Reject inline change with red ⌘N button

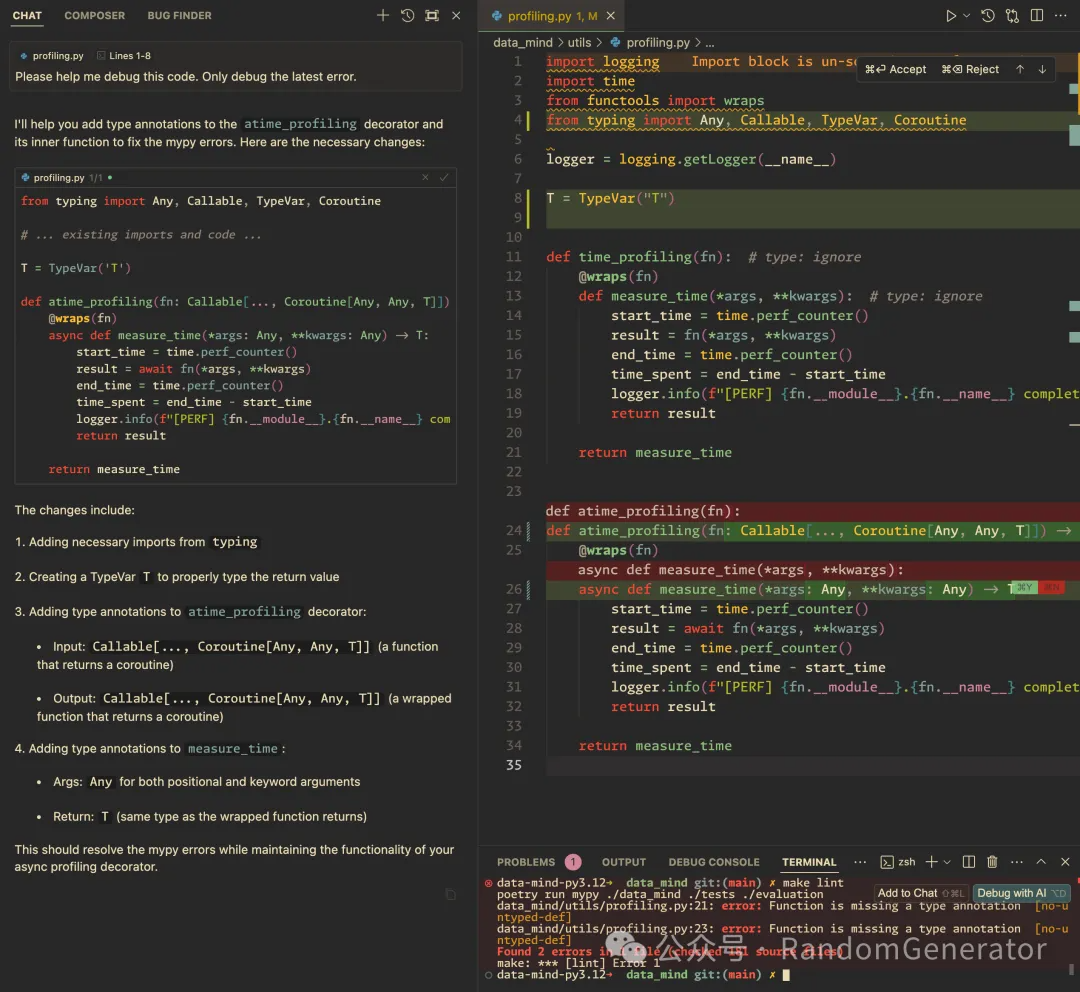click(x=1051, y=588)
